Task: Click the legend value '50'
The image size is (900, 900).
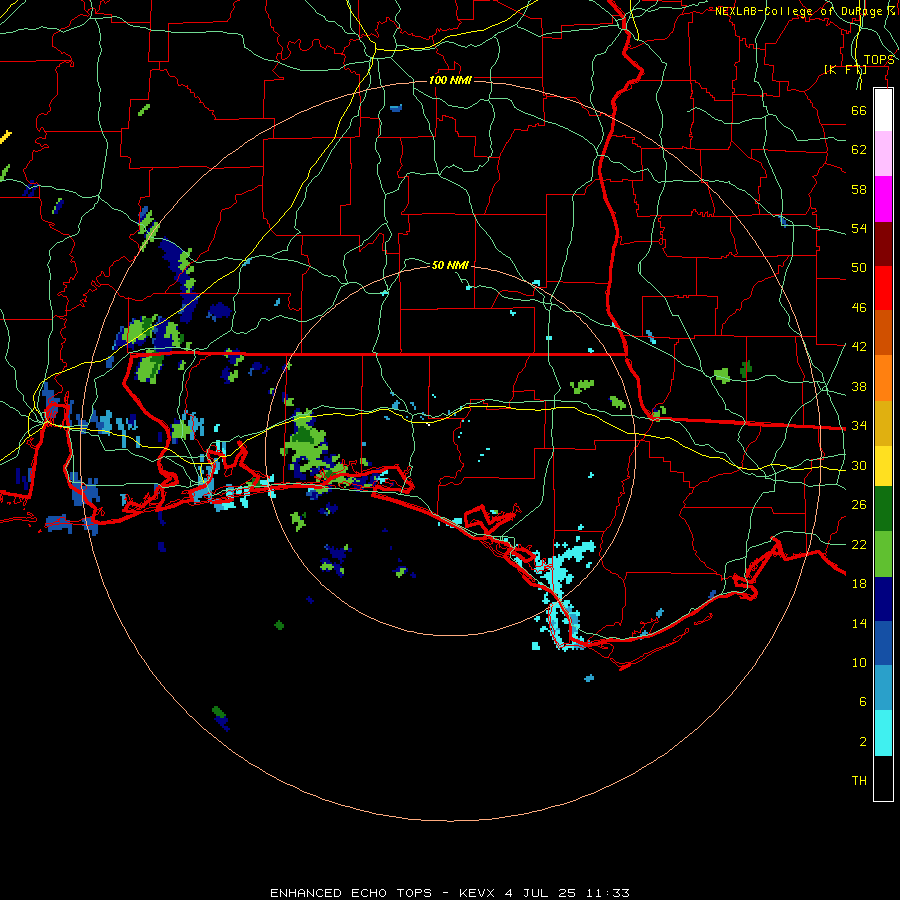Action: 859,268
